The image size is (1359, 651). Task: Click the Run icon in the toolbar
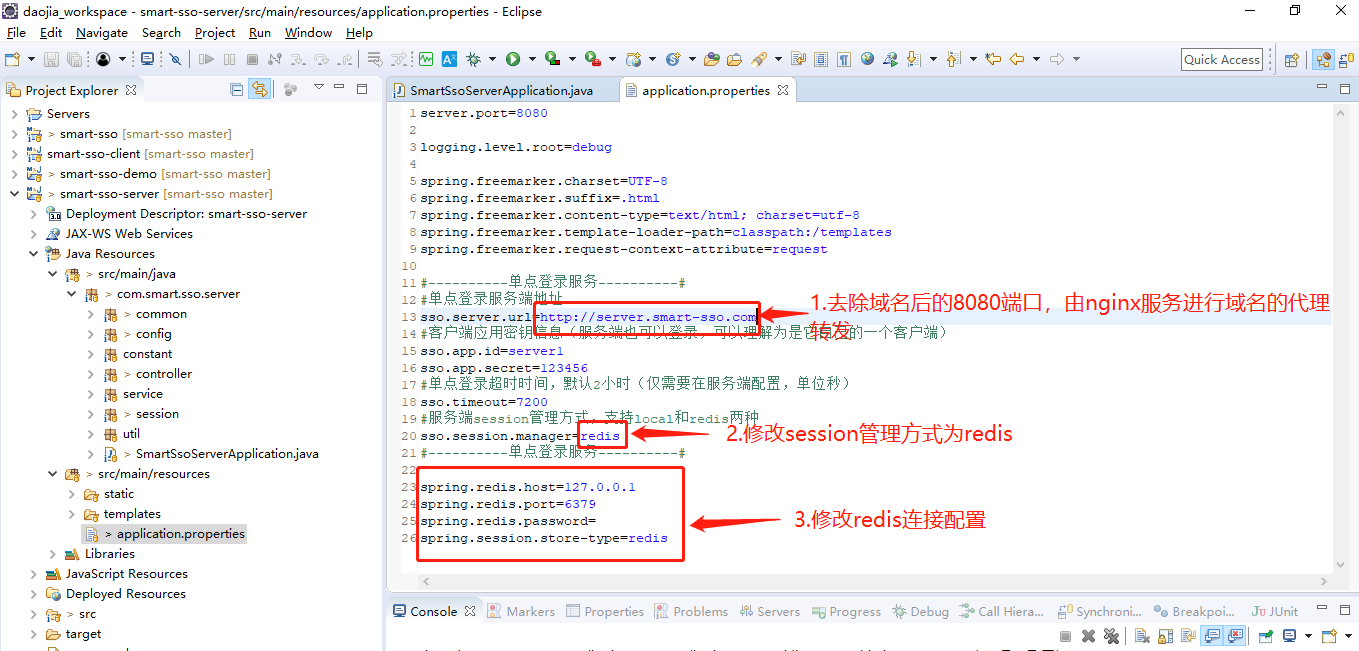click(x=511, y=58)
